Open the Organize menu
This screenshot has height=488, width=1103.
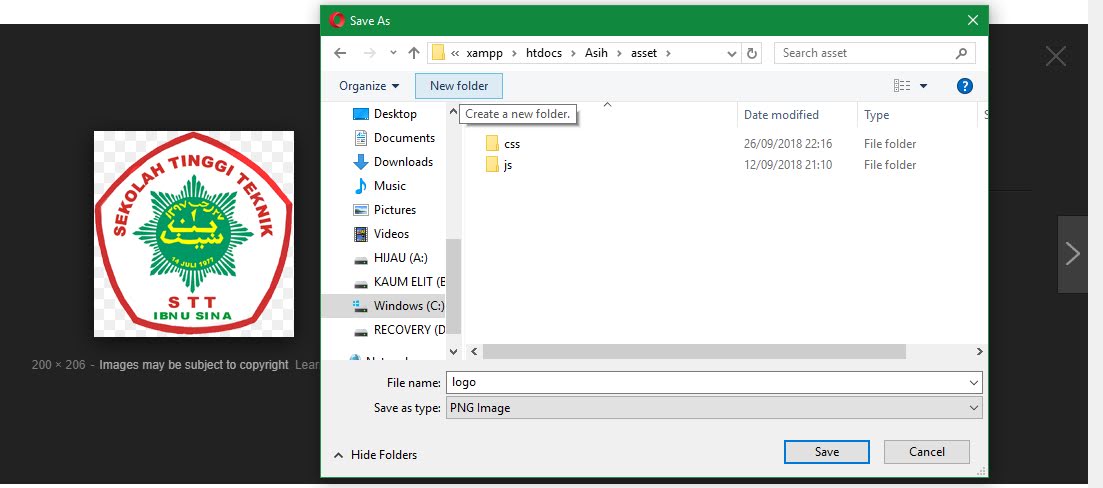[x=369, y=86]
